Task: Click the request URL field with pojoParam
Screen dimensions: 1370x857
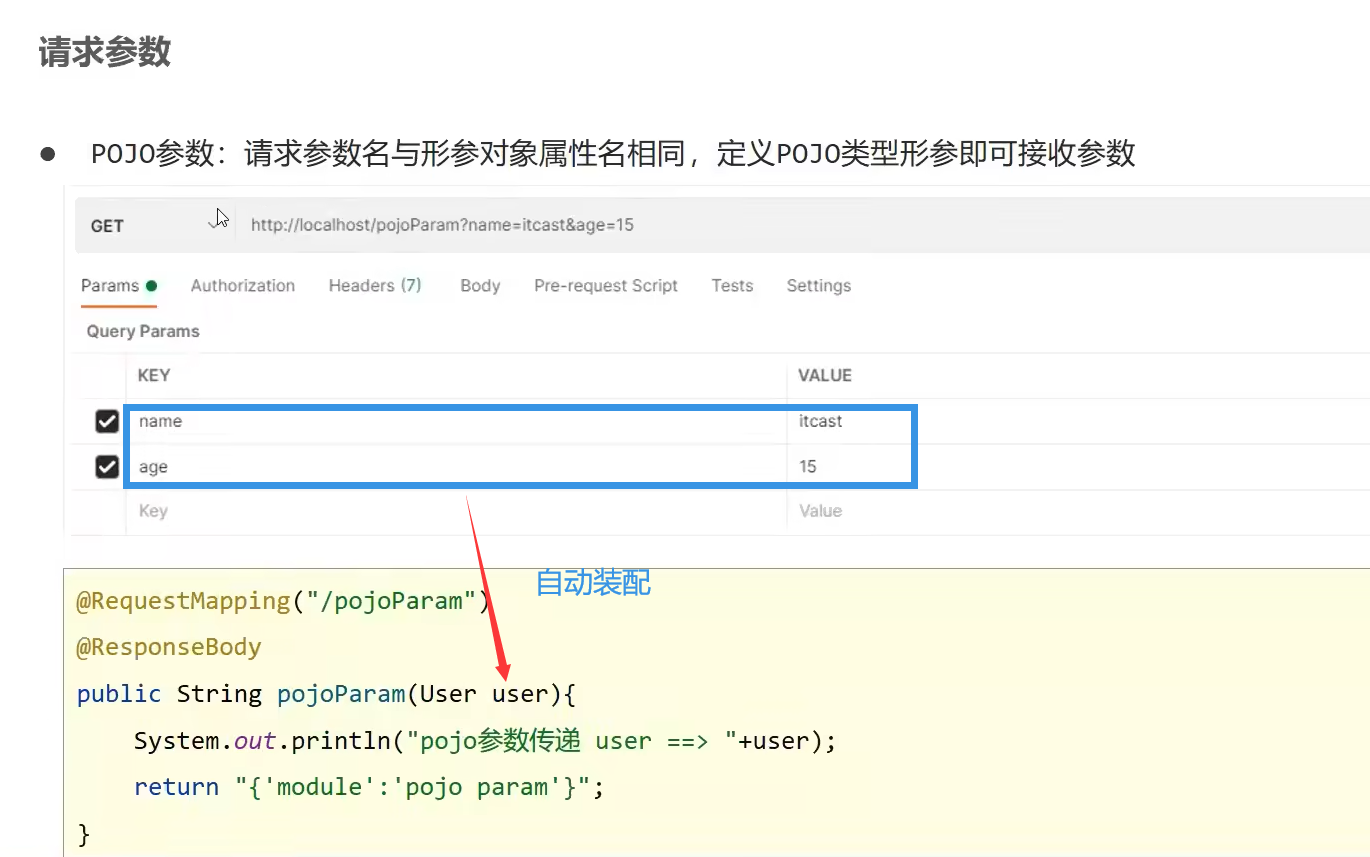Action: [442, 225]
